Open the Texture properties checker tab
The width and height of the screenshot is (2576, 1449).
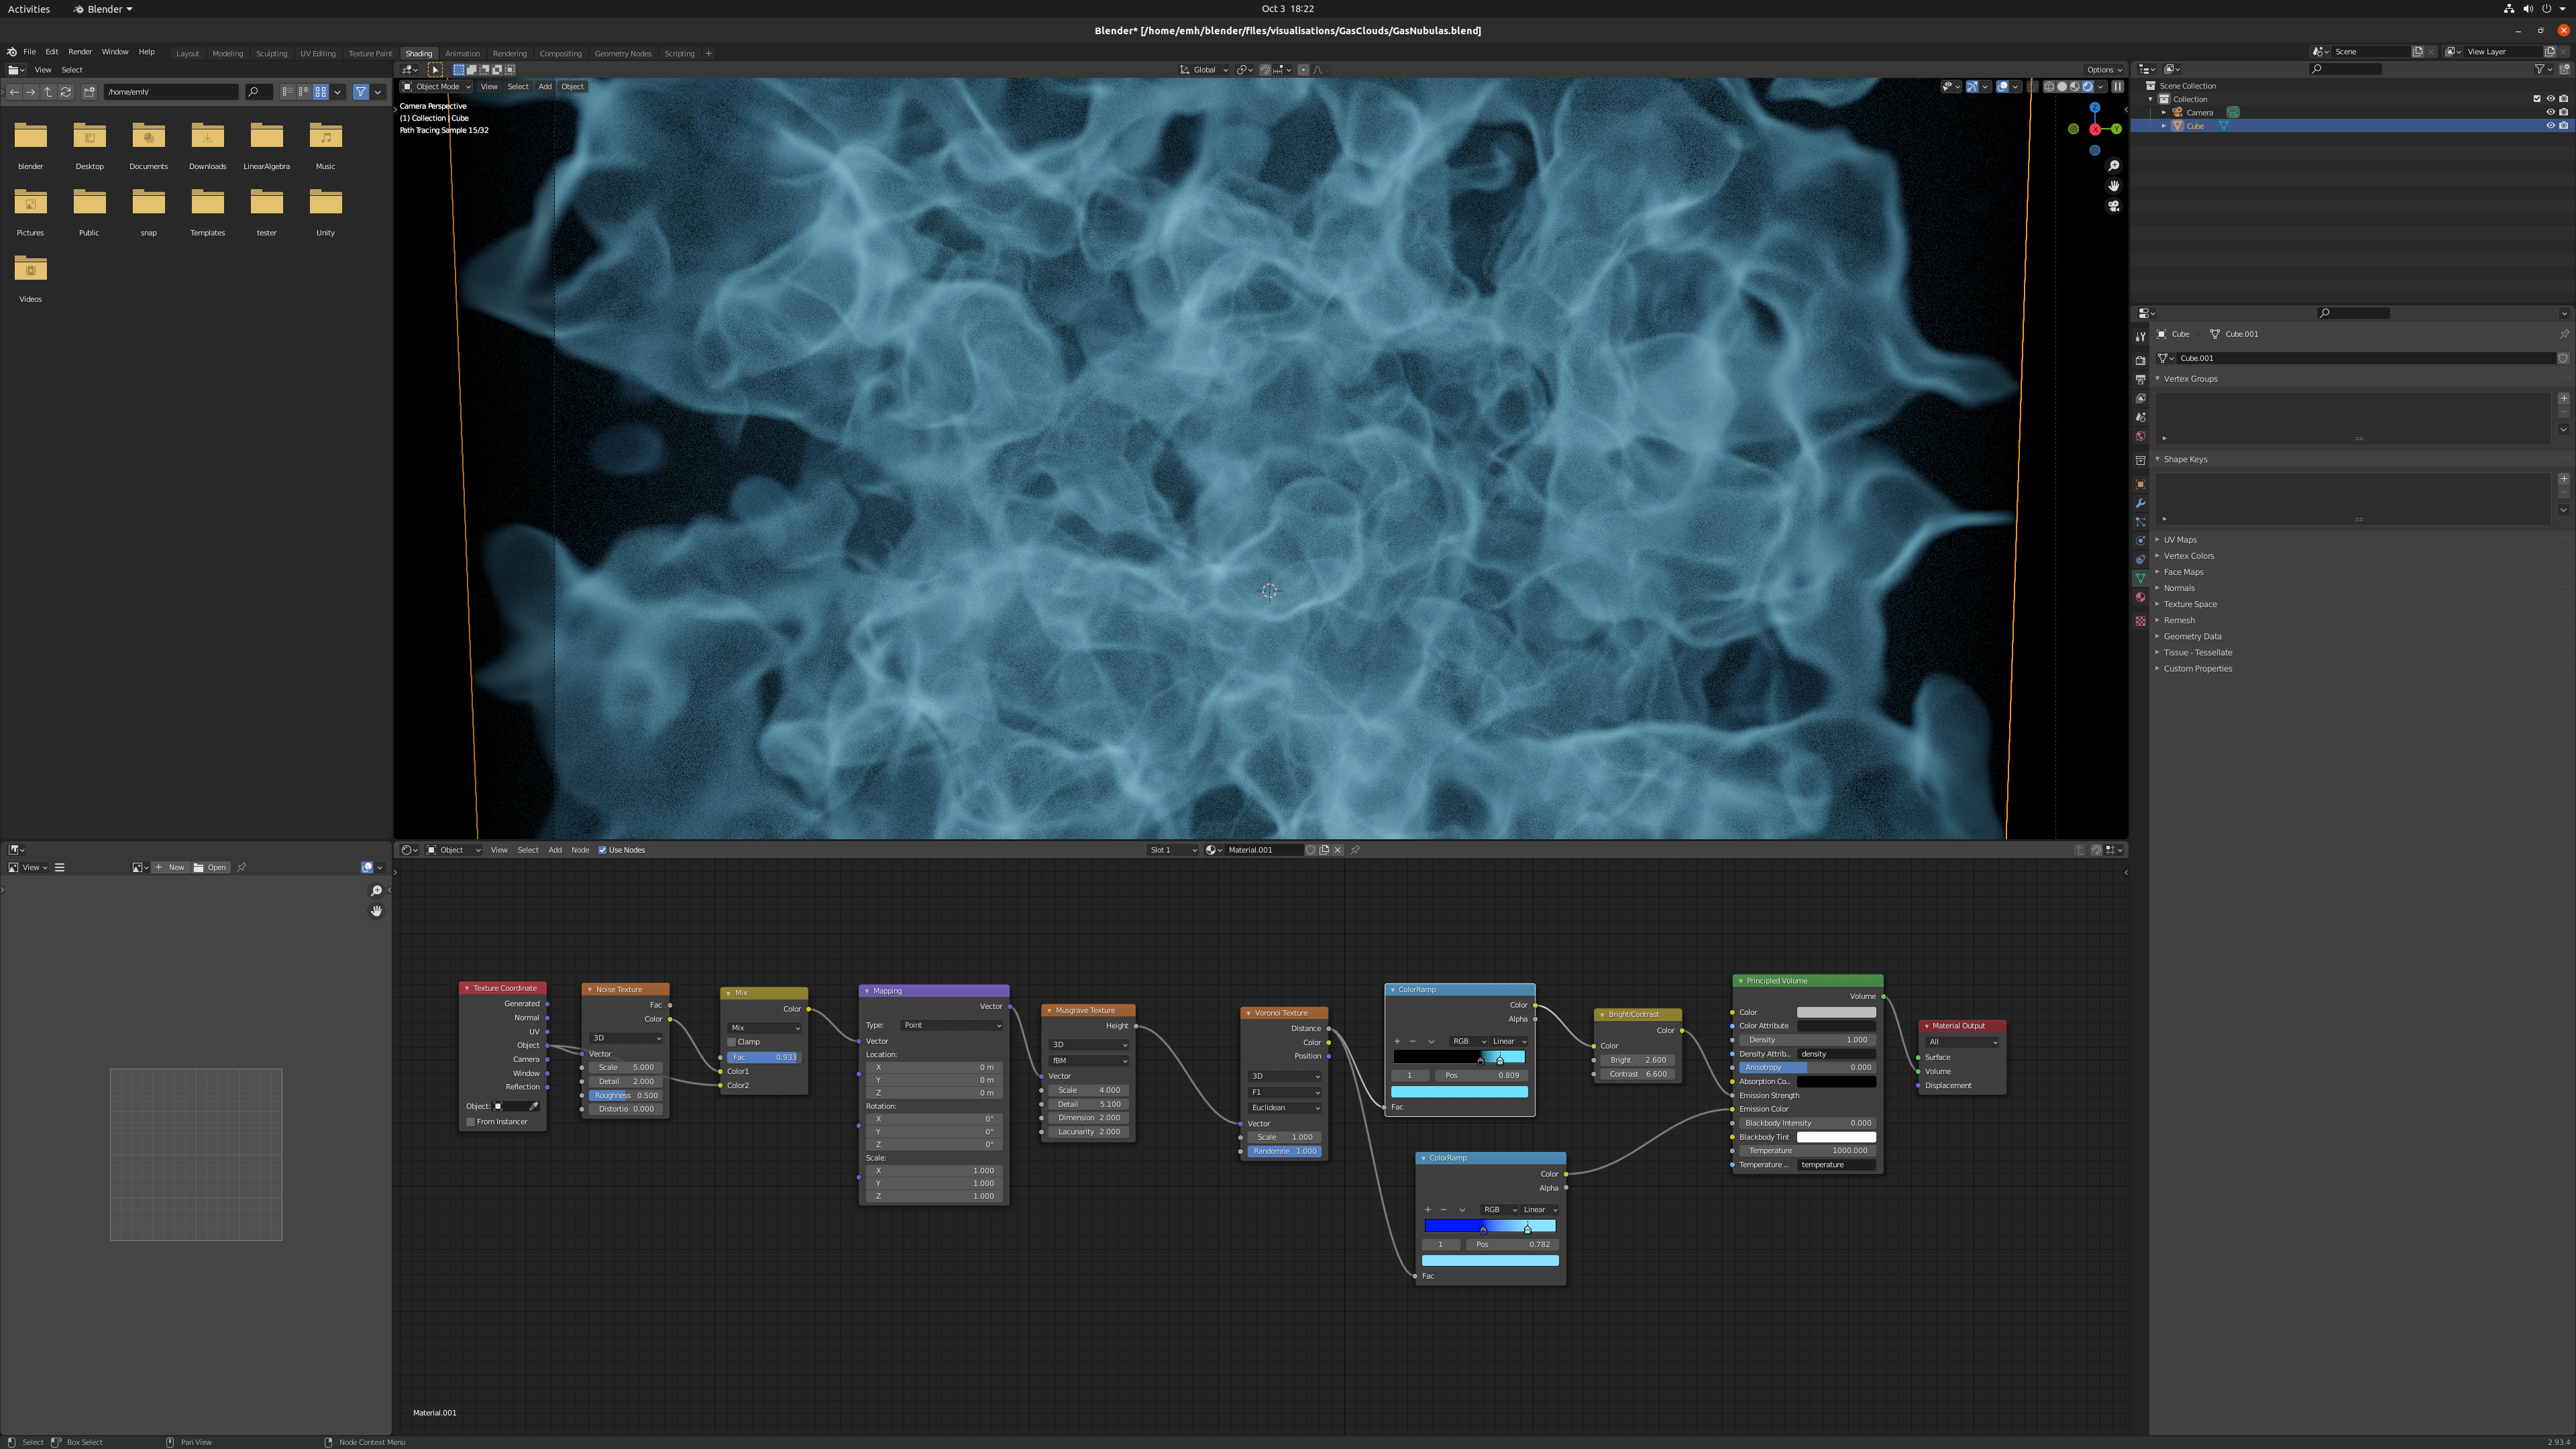(x=2140, y=621)
